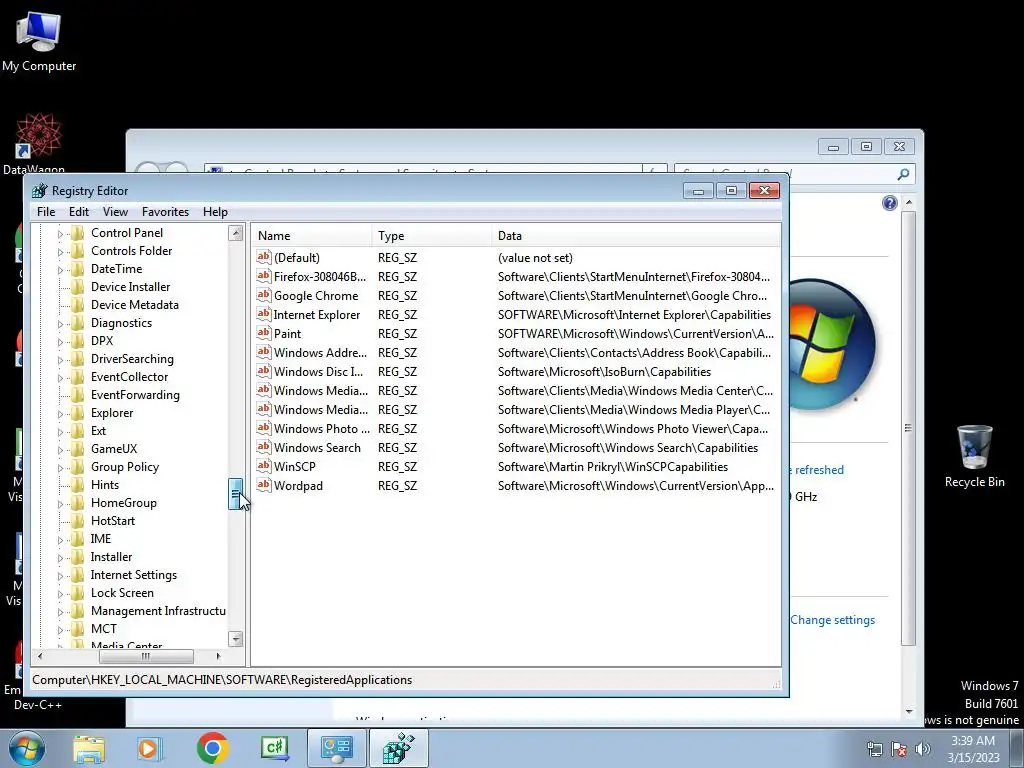Expand the Diagnostics key

tap(60, 324)
